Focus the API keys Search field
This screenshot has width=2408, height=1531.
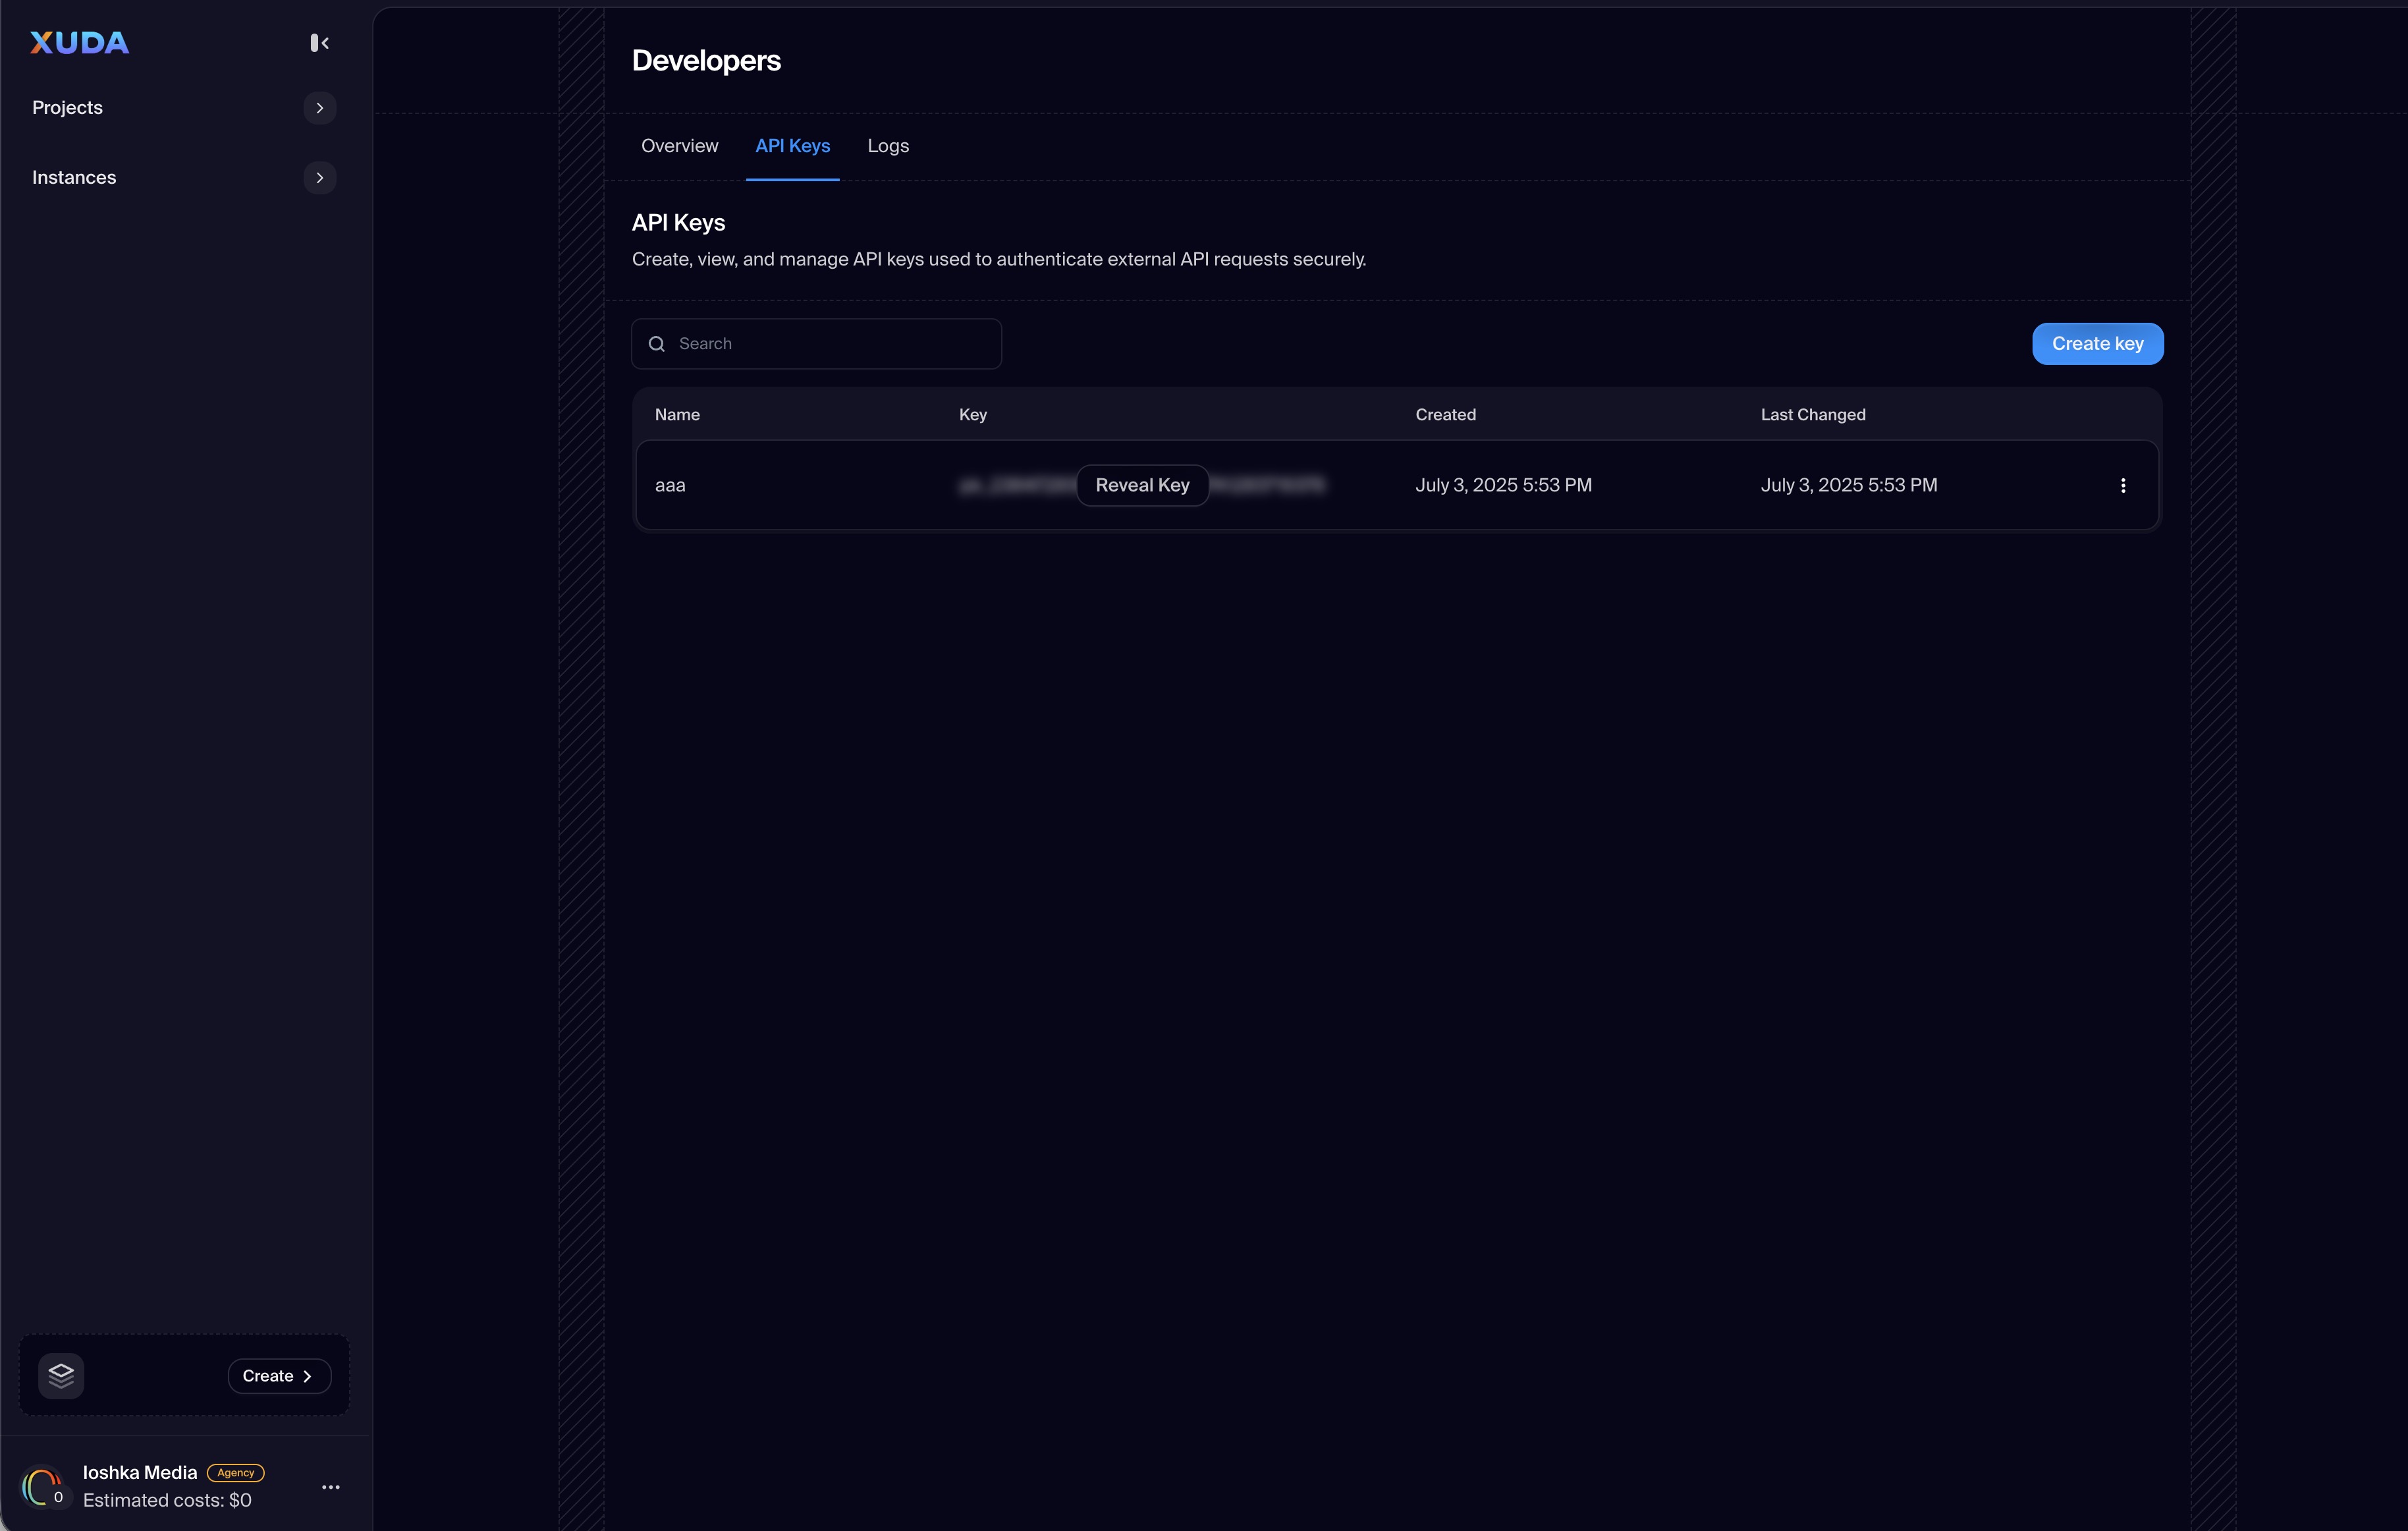click(x=816, y=344)
